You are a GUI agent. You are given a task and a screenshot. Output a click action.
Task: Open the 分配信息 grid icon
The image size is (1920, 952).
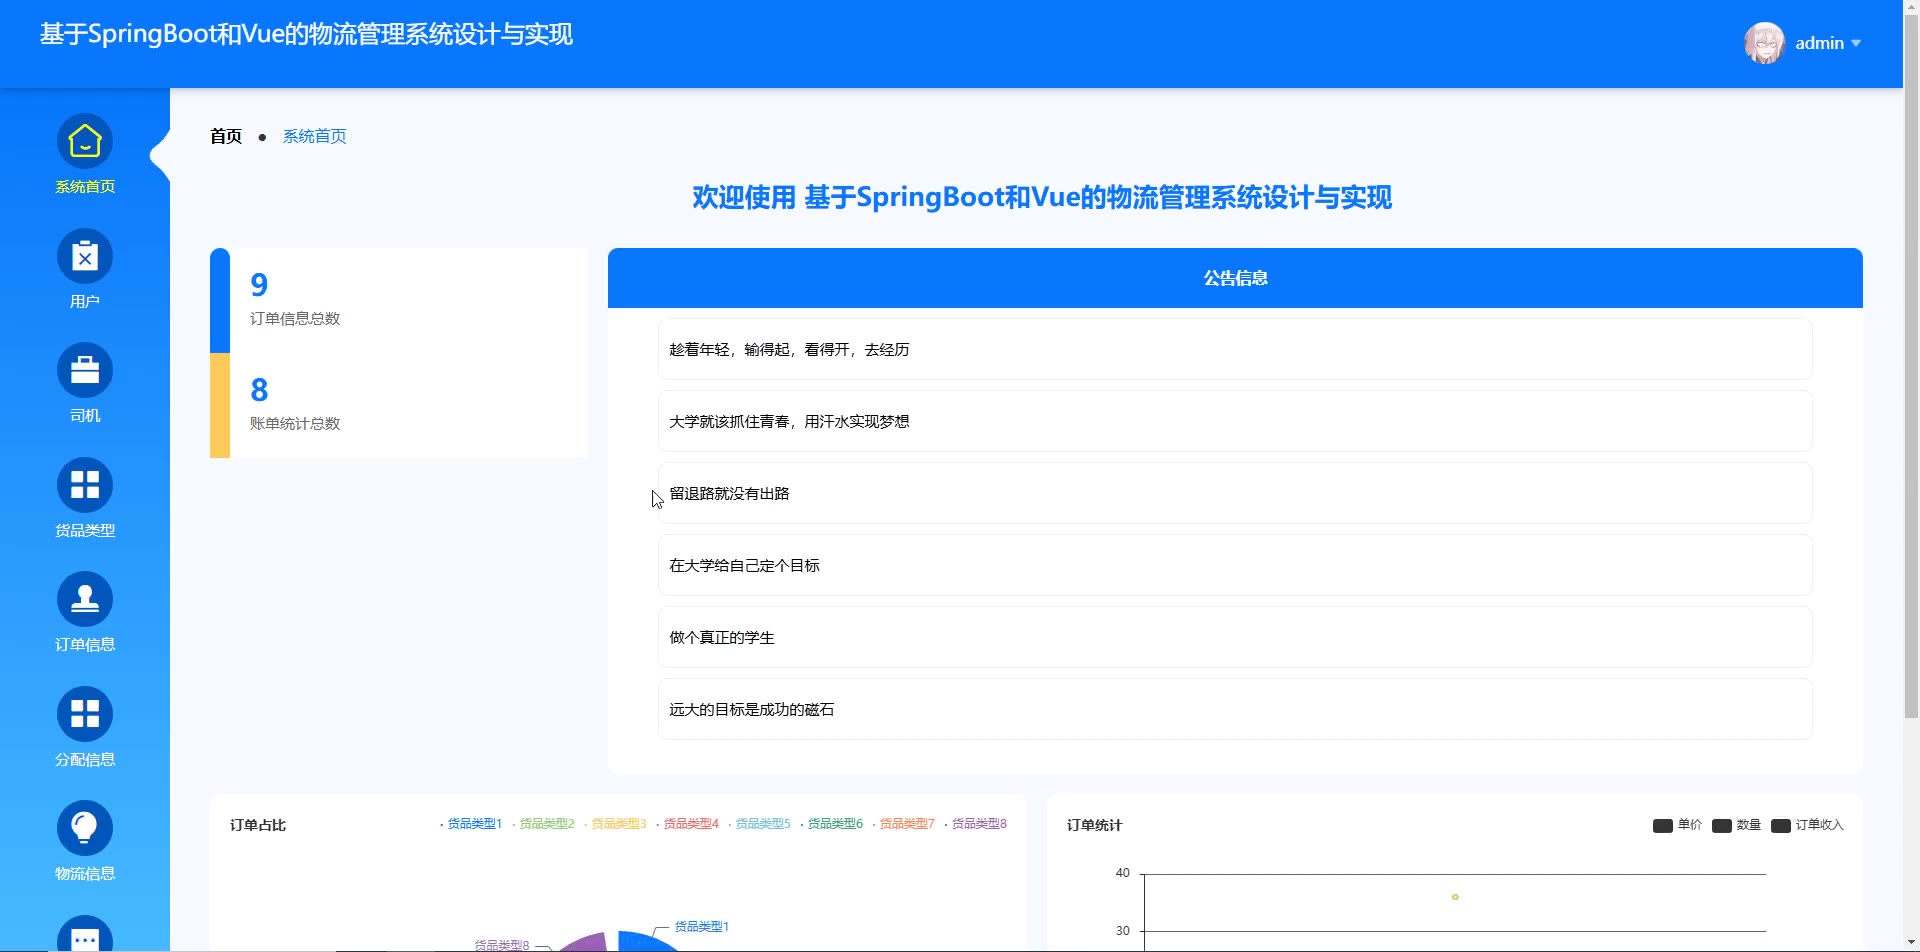tap(85, 714)
